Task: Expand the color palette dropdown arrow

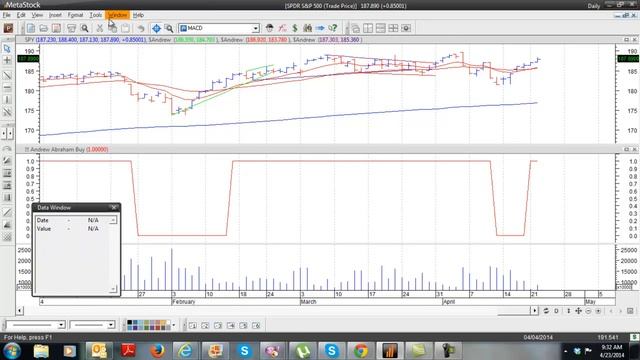Action: 174,325
